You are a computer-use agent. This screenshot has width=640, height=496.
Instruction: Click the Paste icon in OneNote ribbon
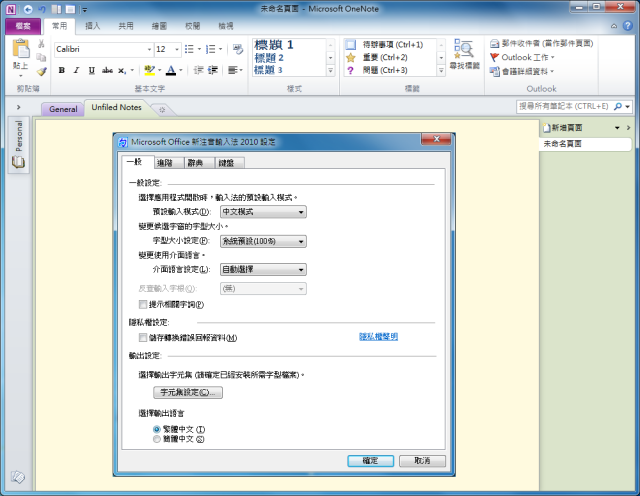tap(20, 50)
